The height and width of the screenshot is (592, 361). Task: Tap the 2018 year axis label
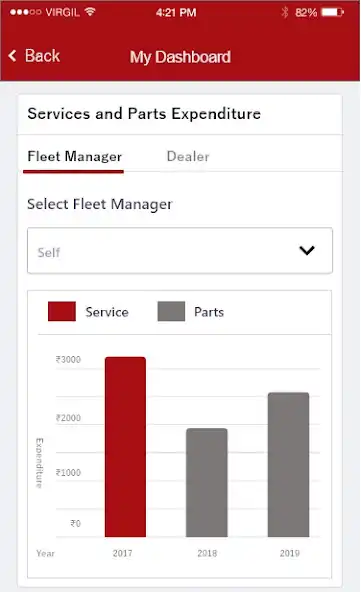pos(207,553)
